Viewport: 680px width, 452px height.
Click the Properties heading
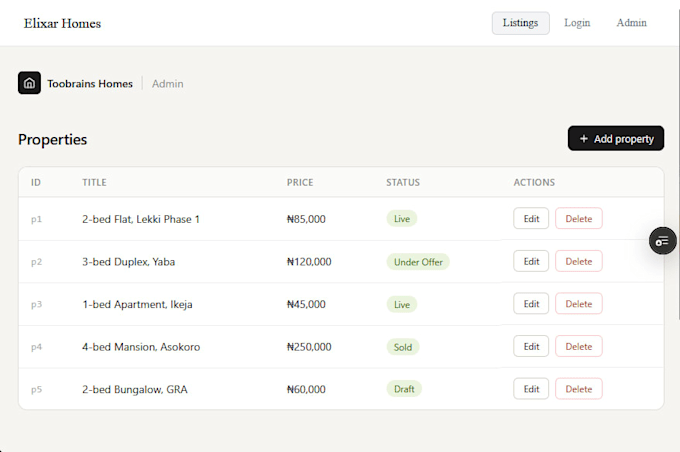pos(52,140)
